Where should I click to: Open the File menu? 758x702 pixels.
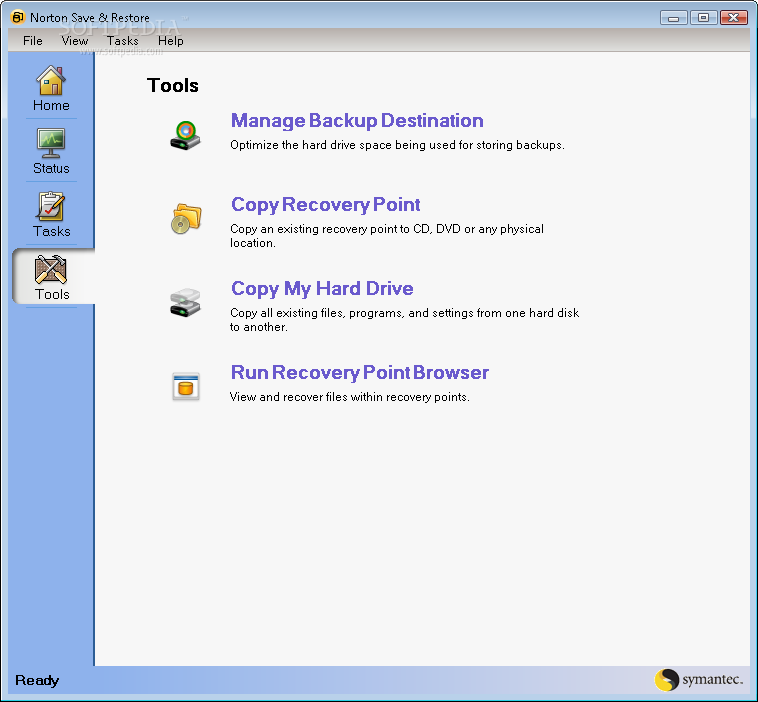point(32,41)
